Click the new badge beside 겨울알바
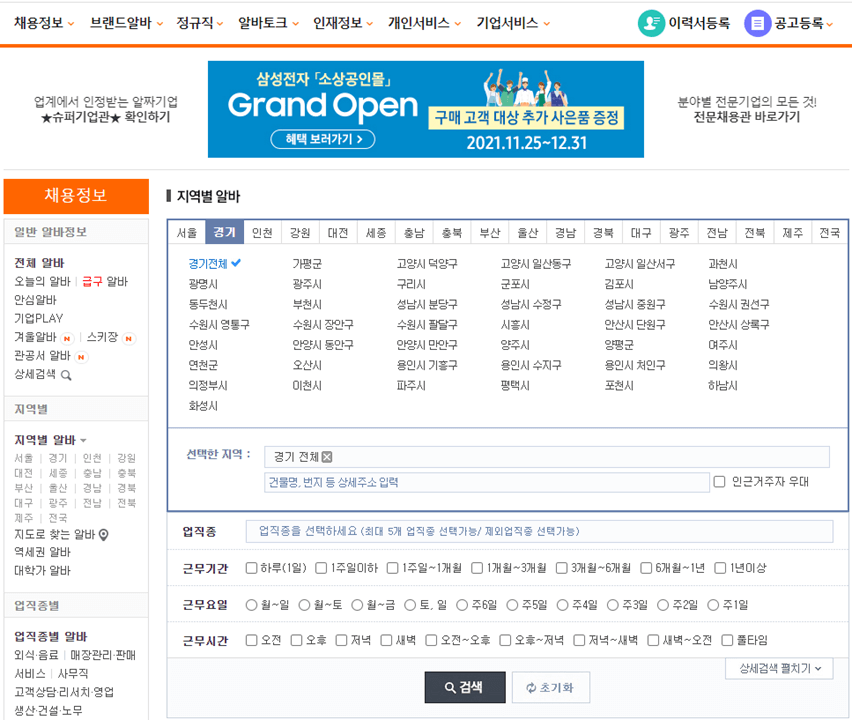 tap(67, 339)
